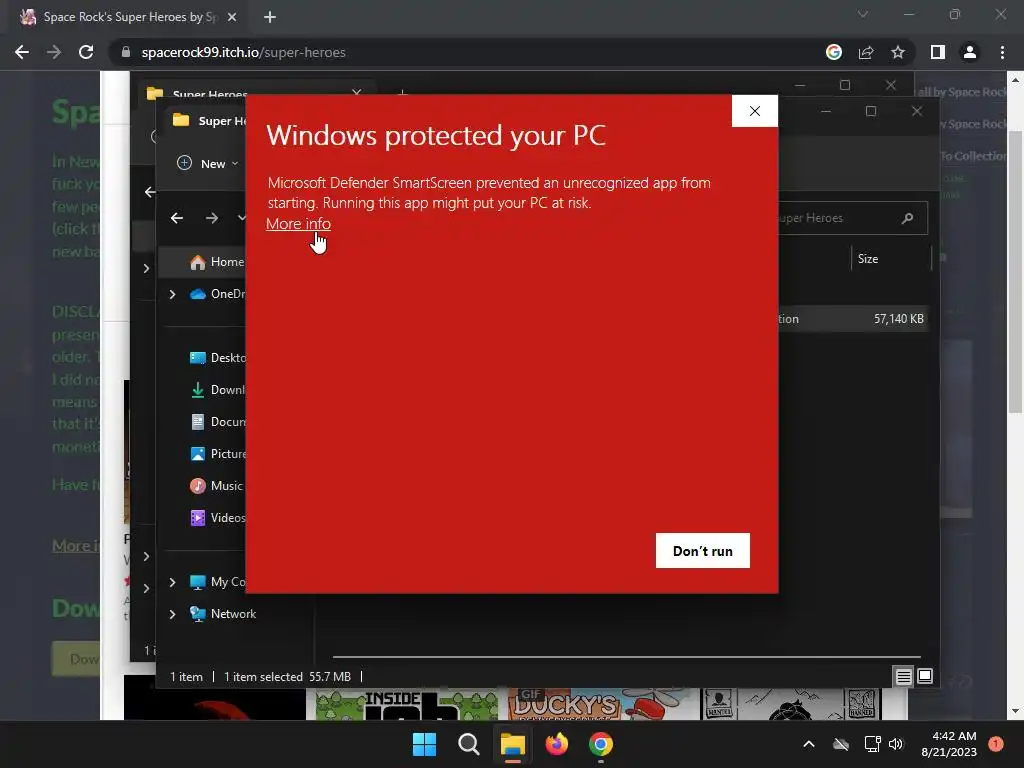Click the Don't run button
Image resolution: width=1024 pixels, height=768 pixels.
[x=703, y=551]
